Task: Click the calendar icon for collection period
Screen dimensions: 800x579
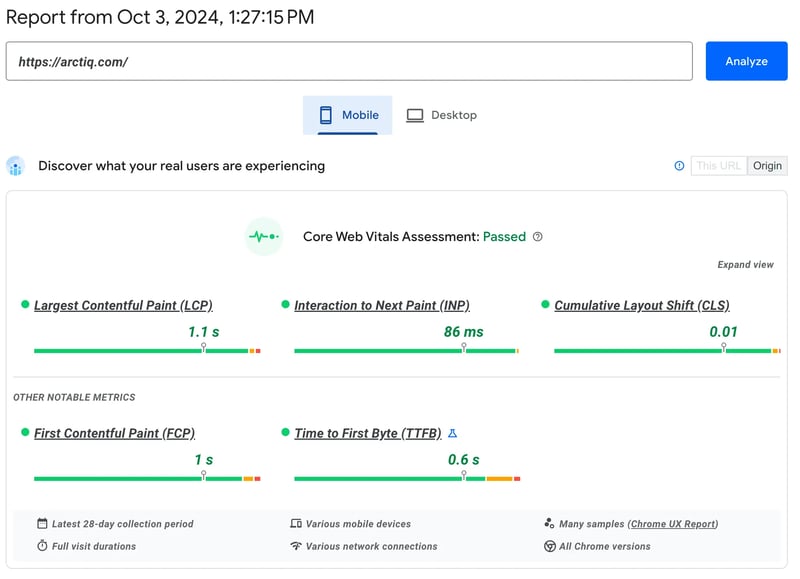Action: click(42, 524)
